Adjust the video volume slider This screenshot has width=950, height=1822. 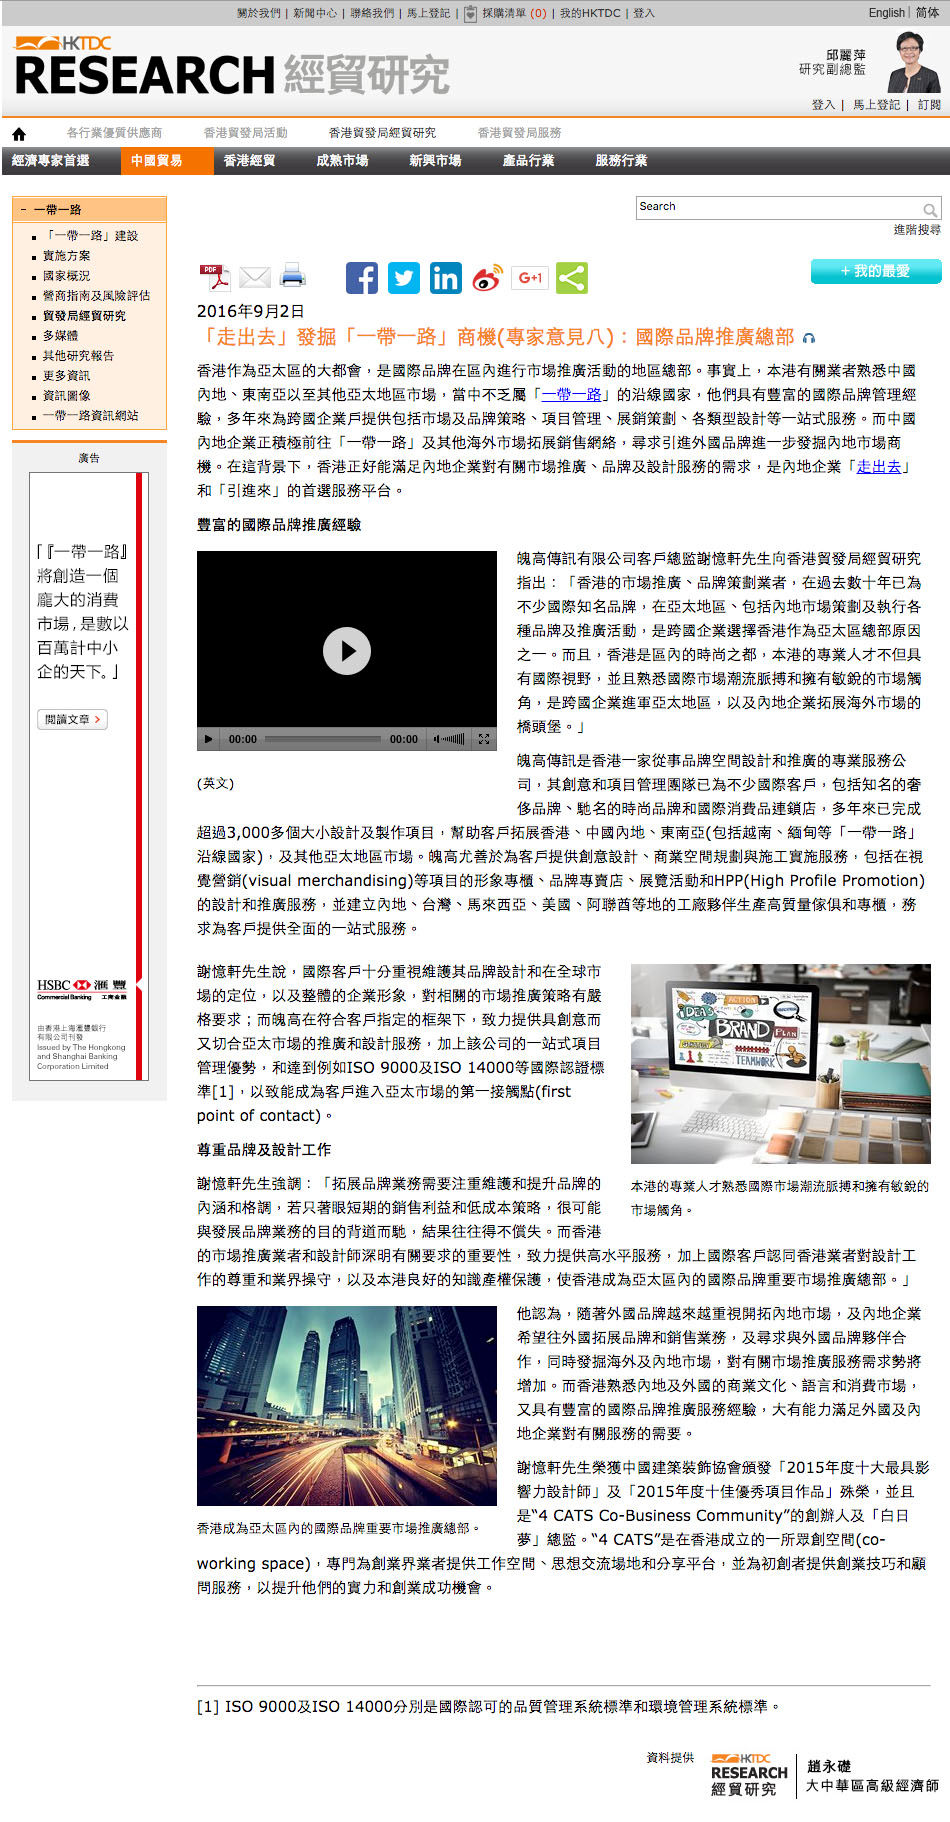tap(454, 739)
